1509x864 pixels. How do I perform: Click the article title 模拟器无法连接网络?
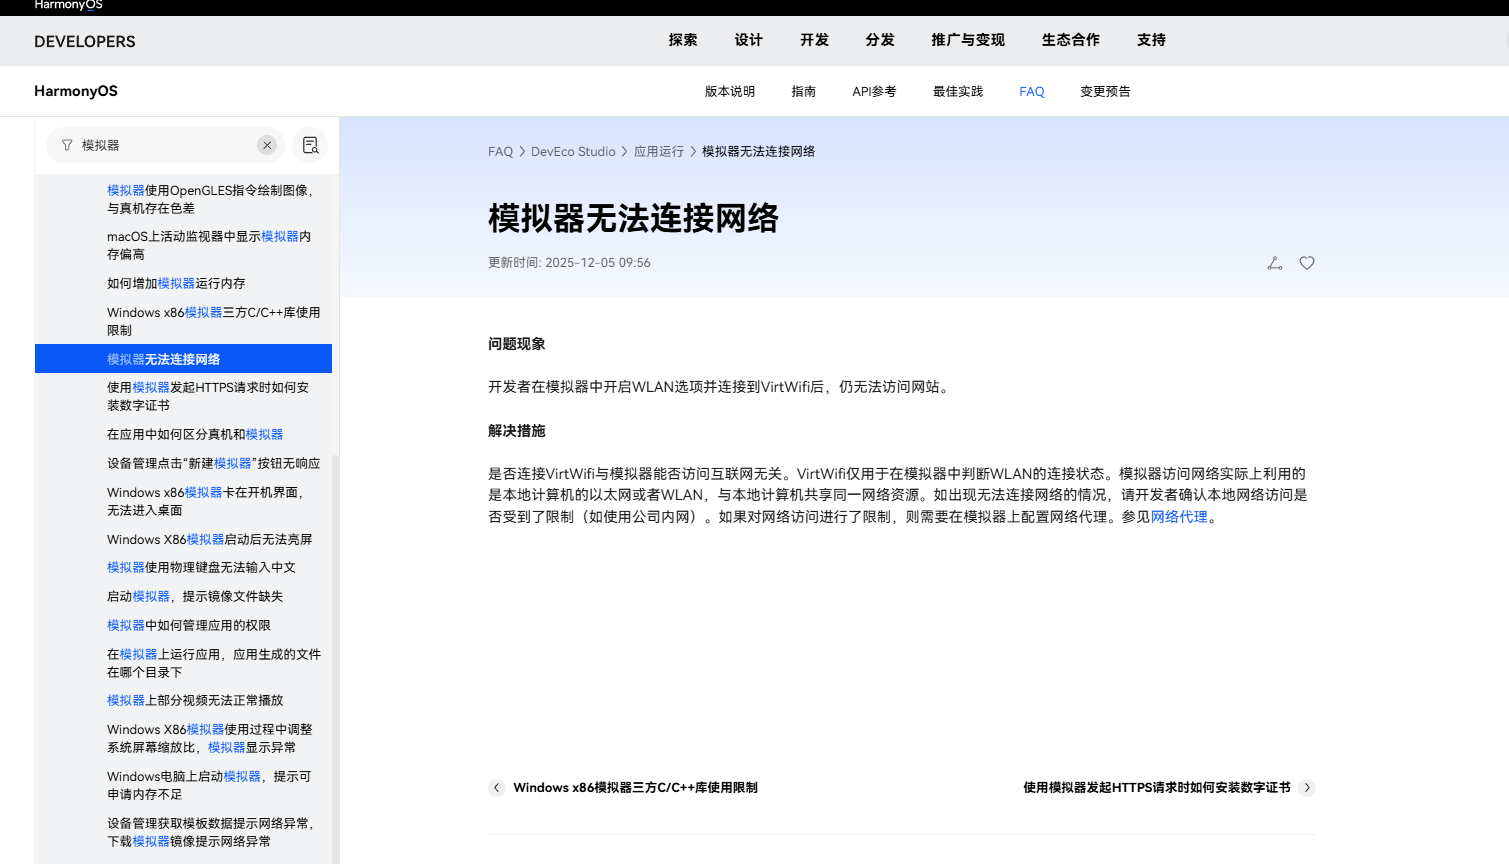tap(633, 218)
